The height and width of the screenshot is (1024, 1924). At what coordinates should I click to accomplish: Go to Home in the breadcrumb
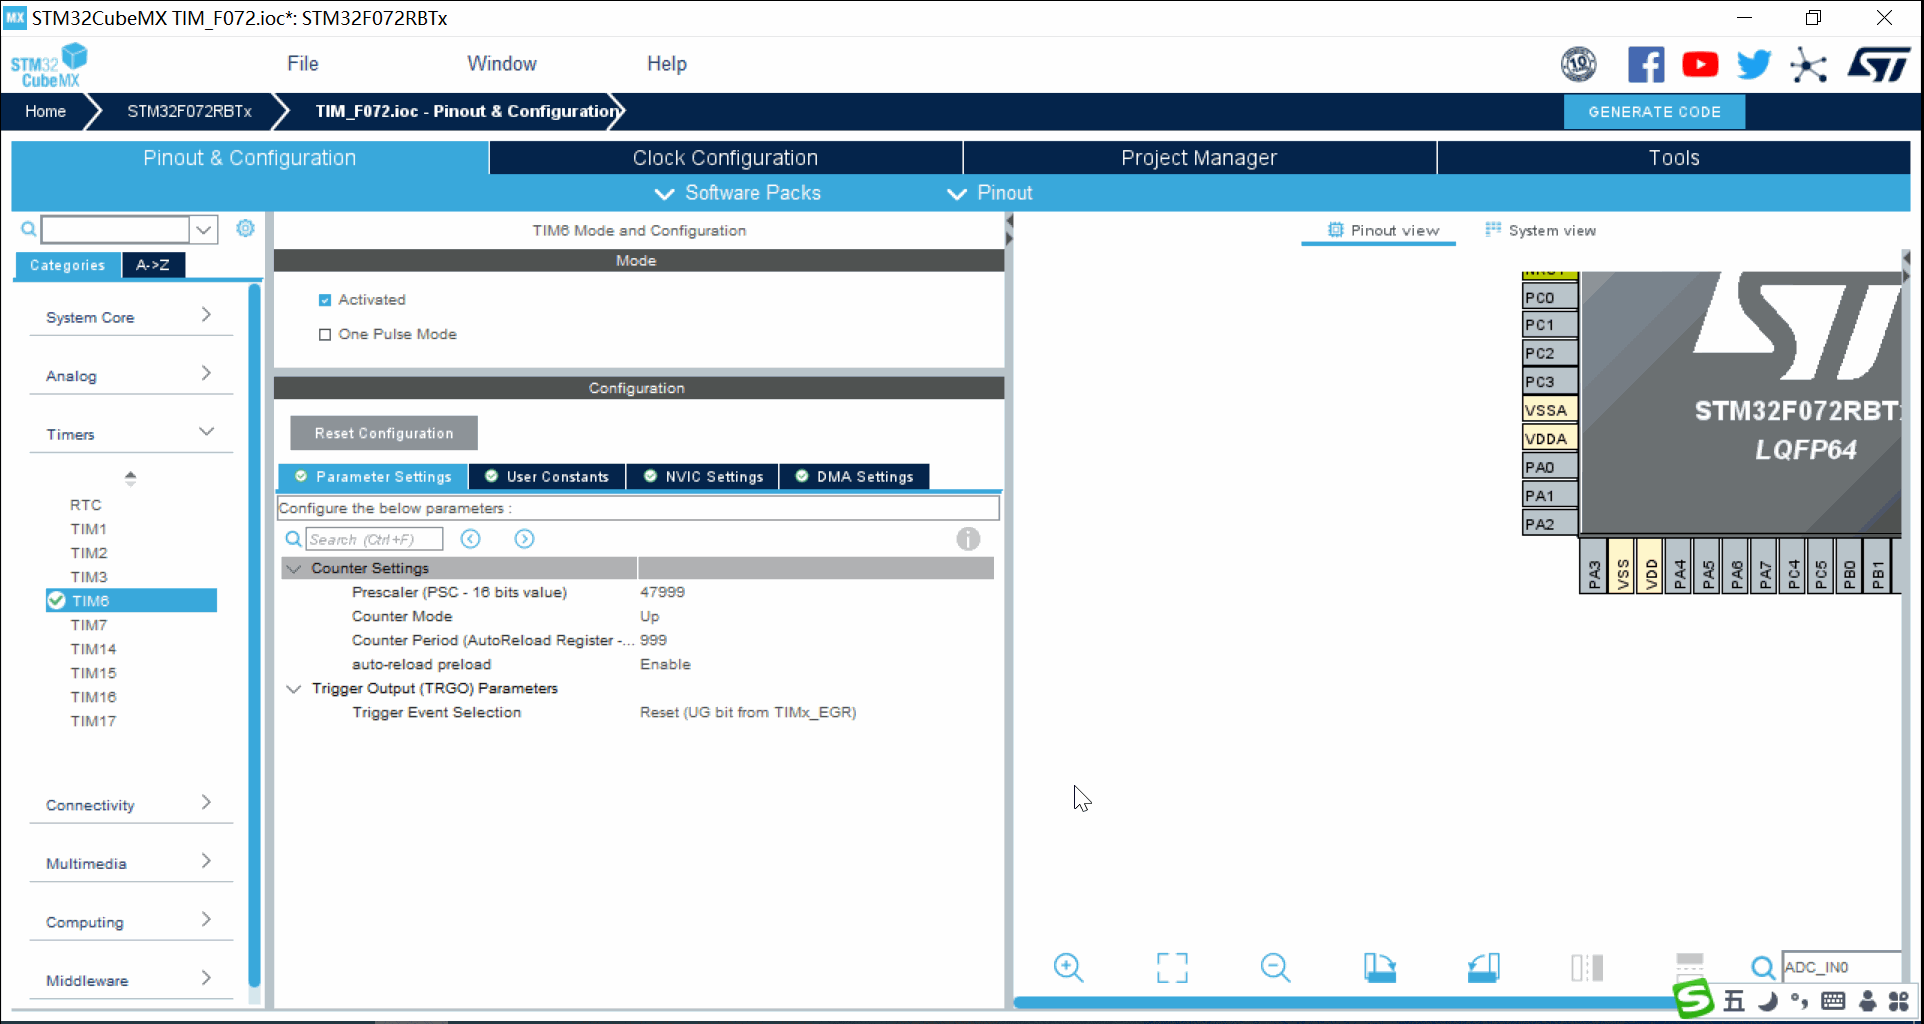pyautogui.click(x=46, y=111)
